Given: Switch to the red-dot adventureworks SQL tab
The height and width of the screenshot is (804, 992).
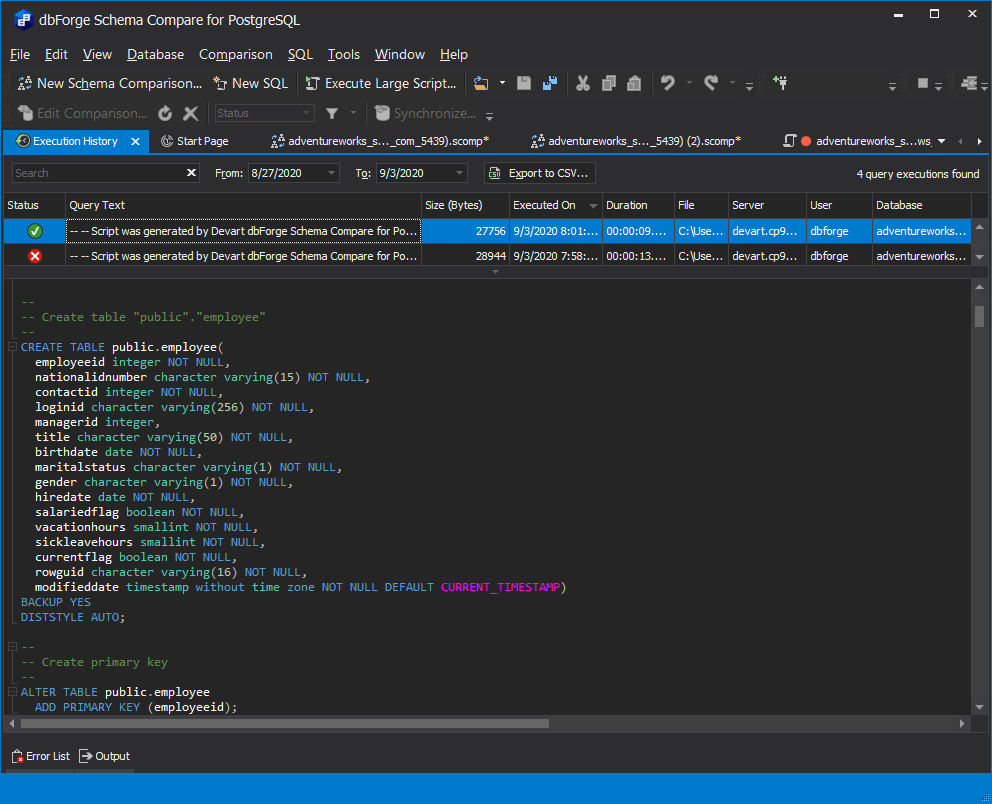Looking at the screenshot, I should click(857, 141).
